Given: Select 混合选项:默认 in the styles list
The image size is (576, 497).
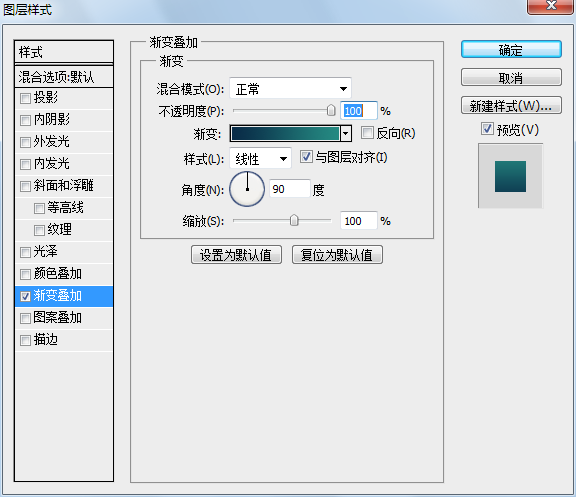Looking at the screenshot, I should pos(64,77).
